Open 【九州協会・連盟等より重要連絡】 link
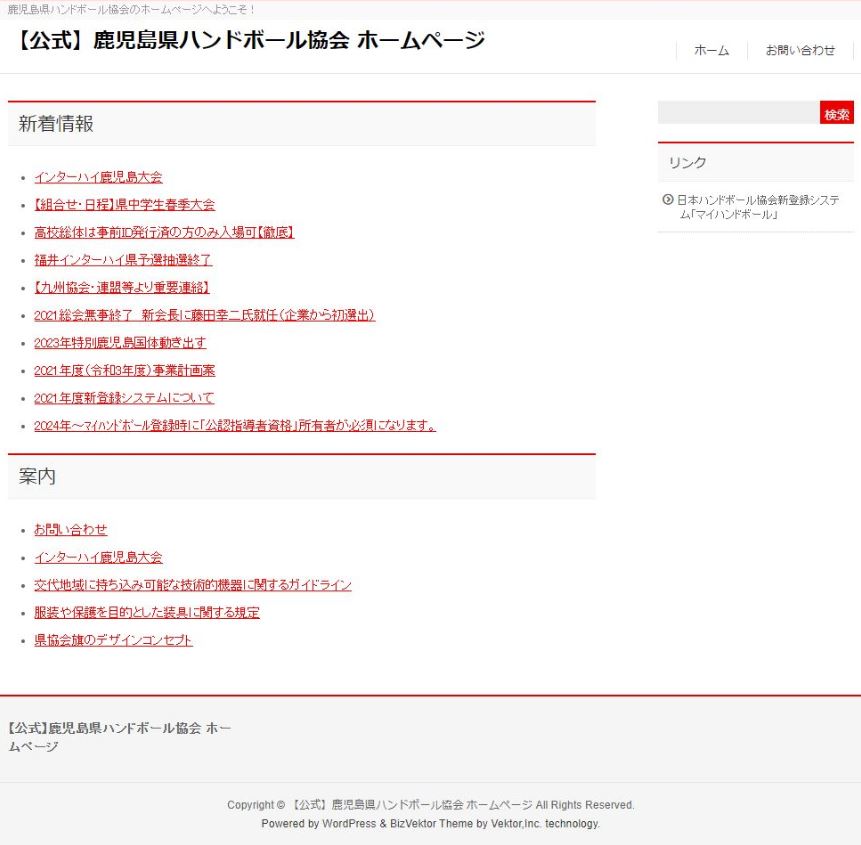This screenshot has height=845, width=861. 122,288
